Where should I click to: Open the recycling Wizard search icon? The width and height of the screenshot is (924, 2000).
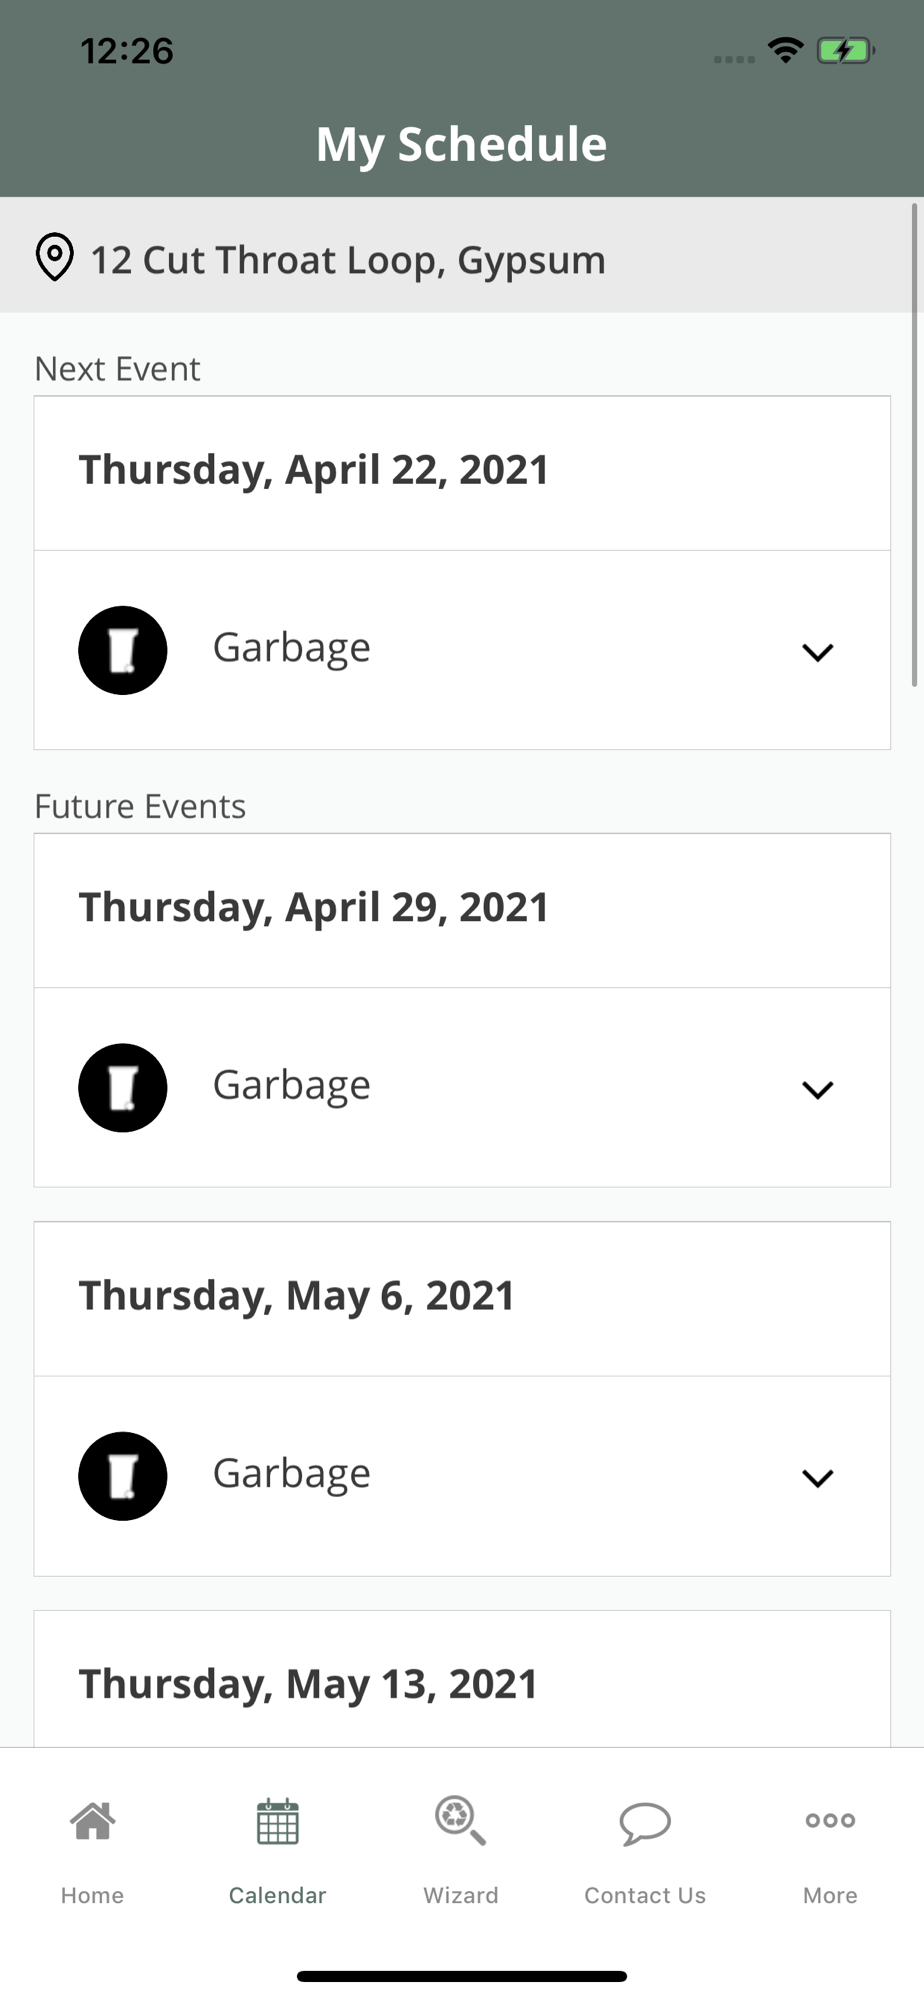[x=460, y=1821]
